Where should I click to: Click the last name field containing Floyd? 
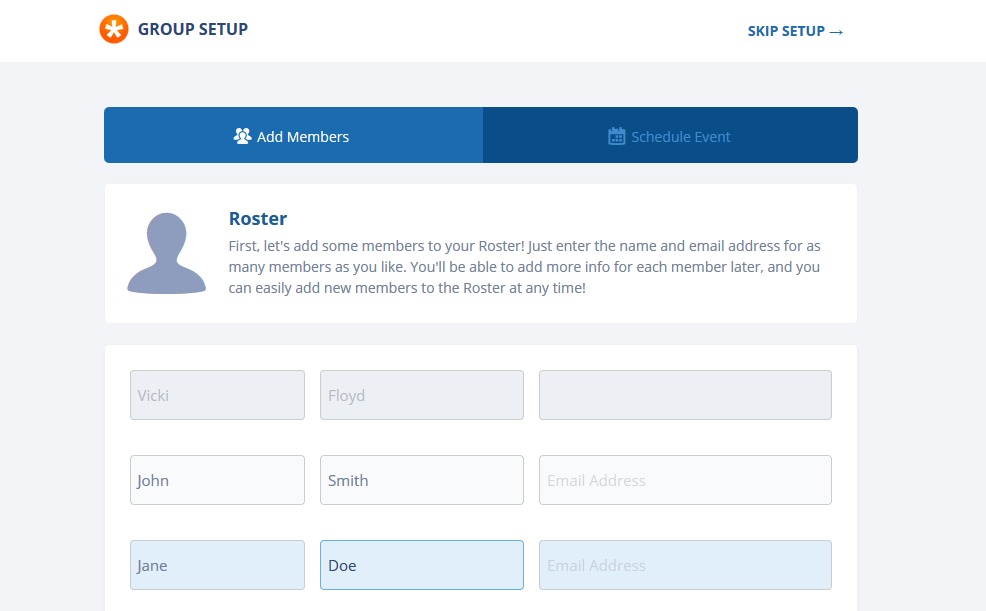point(421,395)
